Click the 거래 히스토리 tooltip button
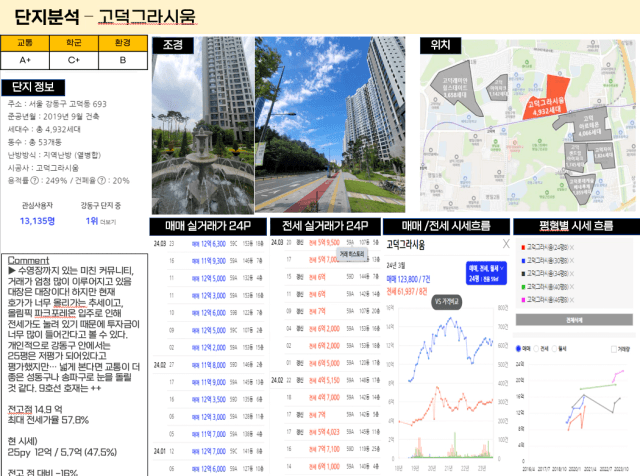Screen dimensions: 640x476 click(351, 254)
